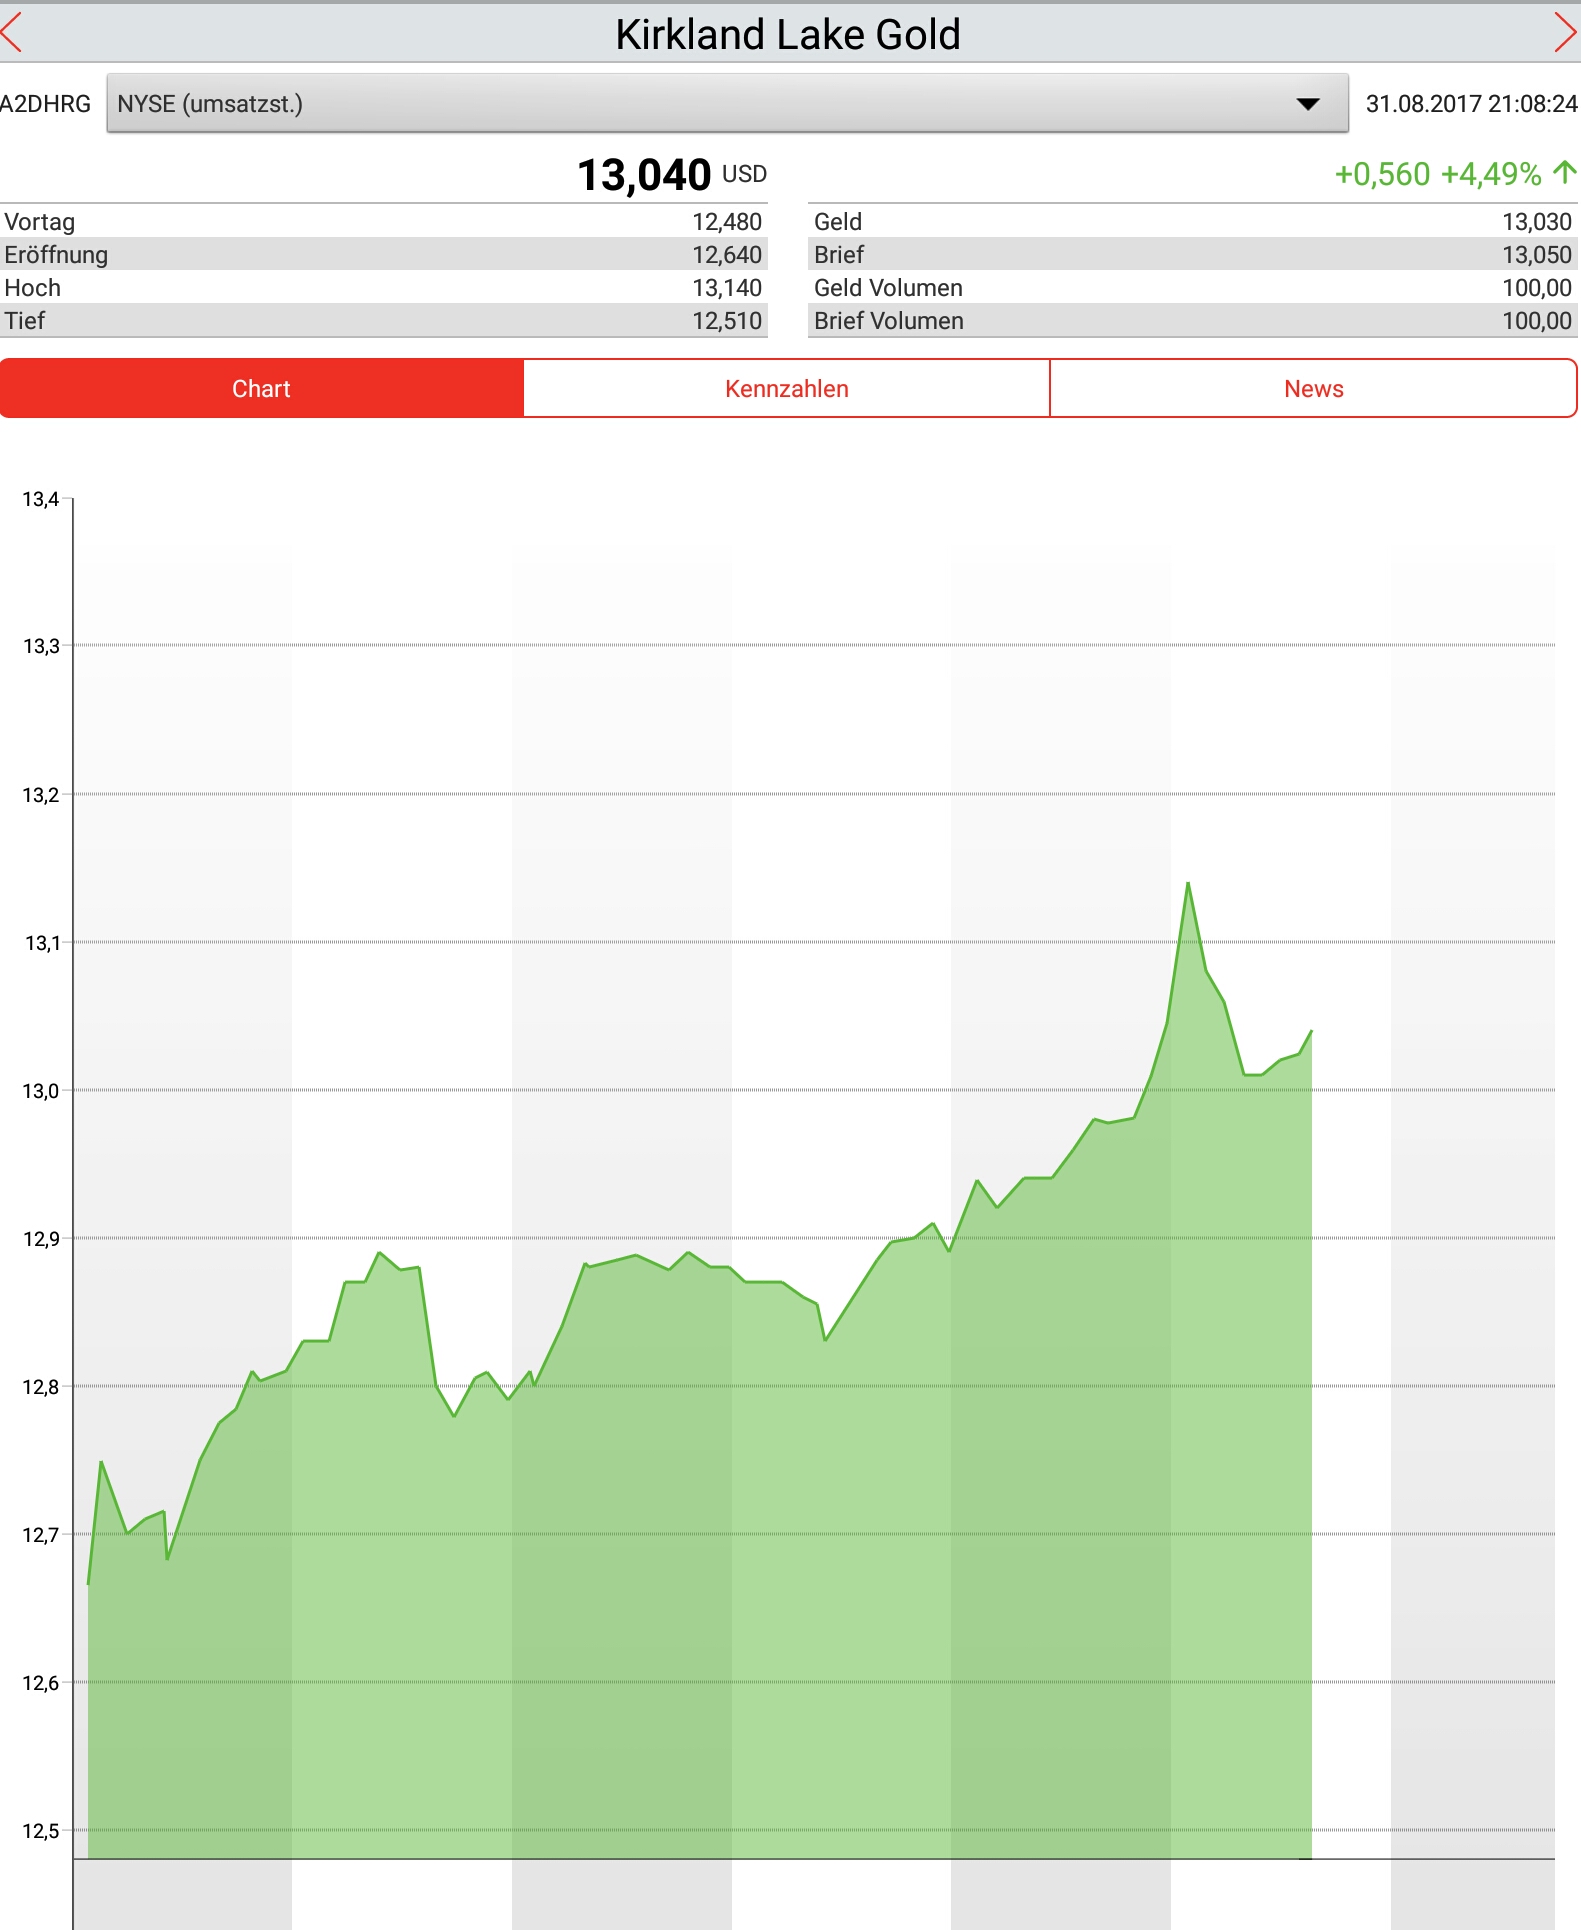This screenshot has height=1930, width=1581.
Task: Open the News tab
Action: [1314, 388]
